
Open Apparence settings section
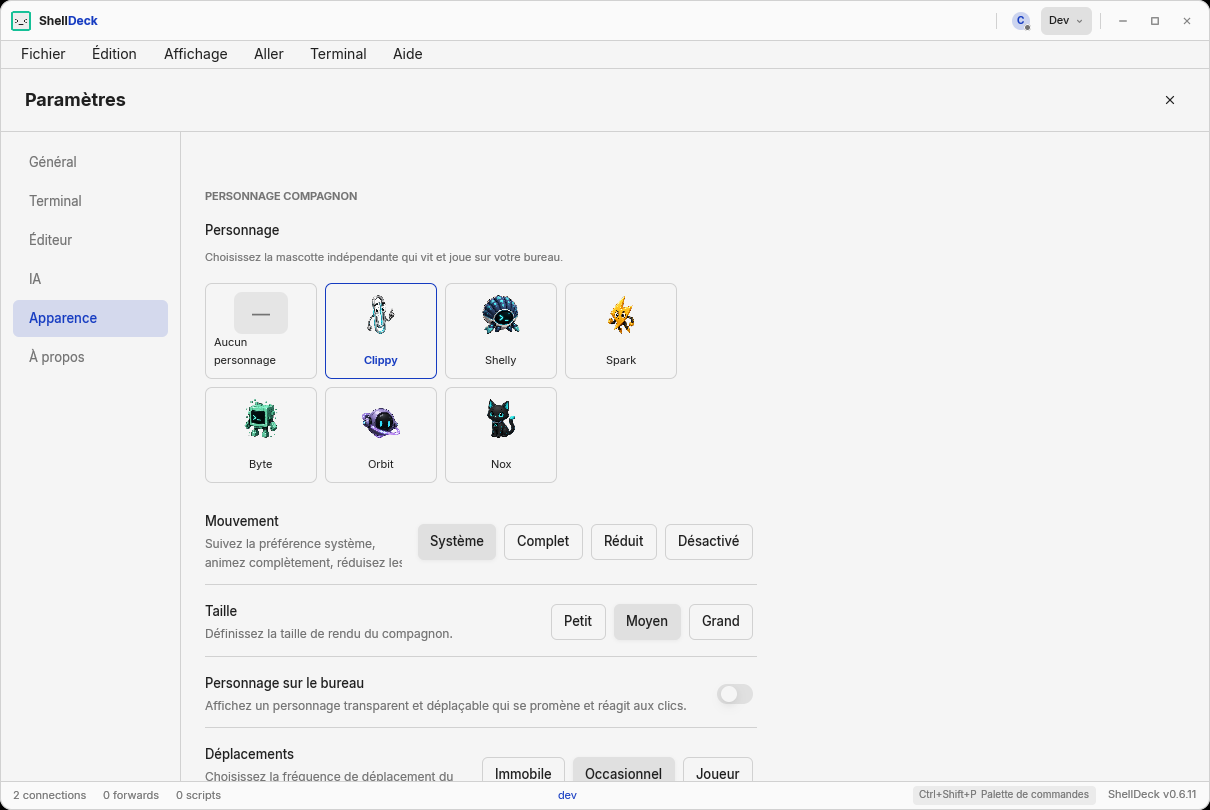click(90, 318)
